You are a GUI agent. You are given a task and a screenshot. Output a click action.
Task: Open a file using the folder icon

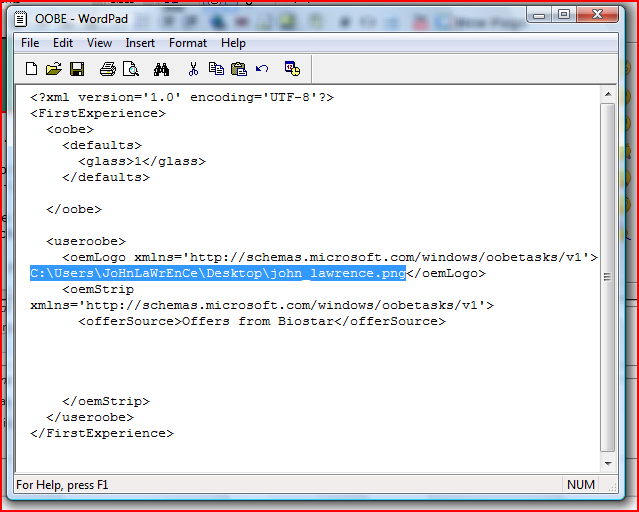click(x=53, y=69)
